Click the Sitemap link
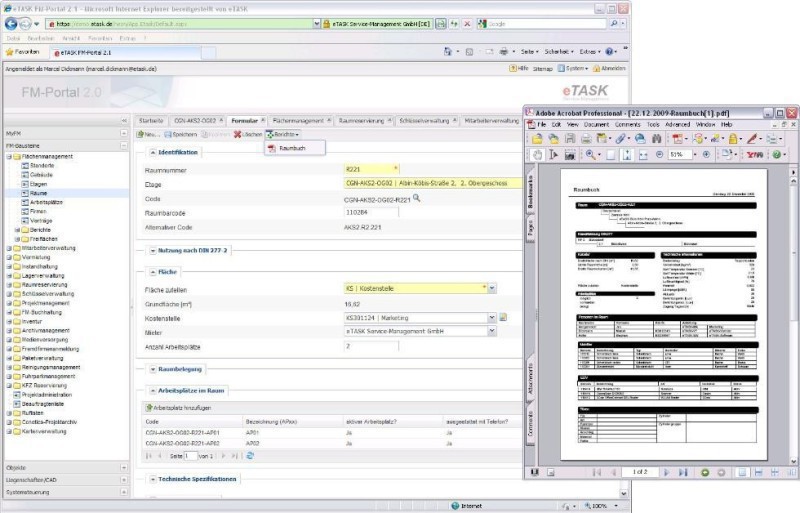 pos(543,68)
